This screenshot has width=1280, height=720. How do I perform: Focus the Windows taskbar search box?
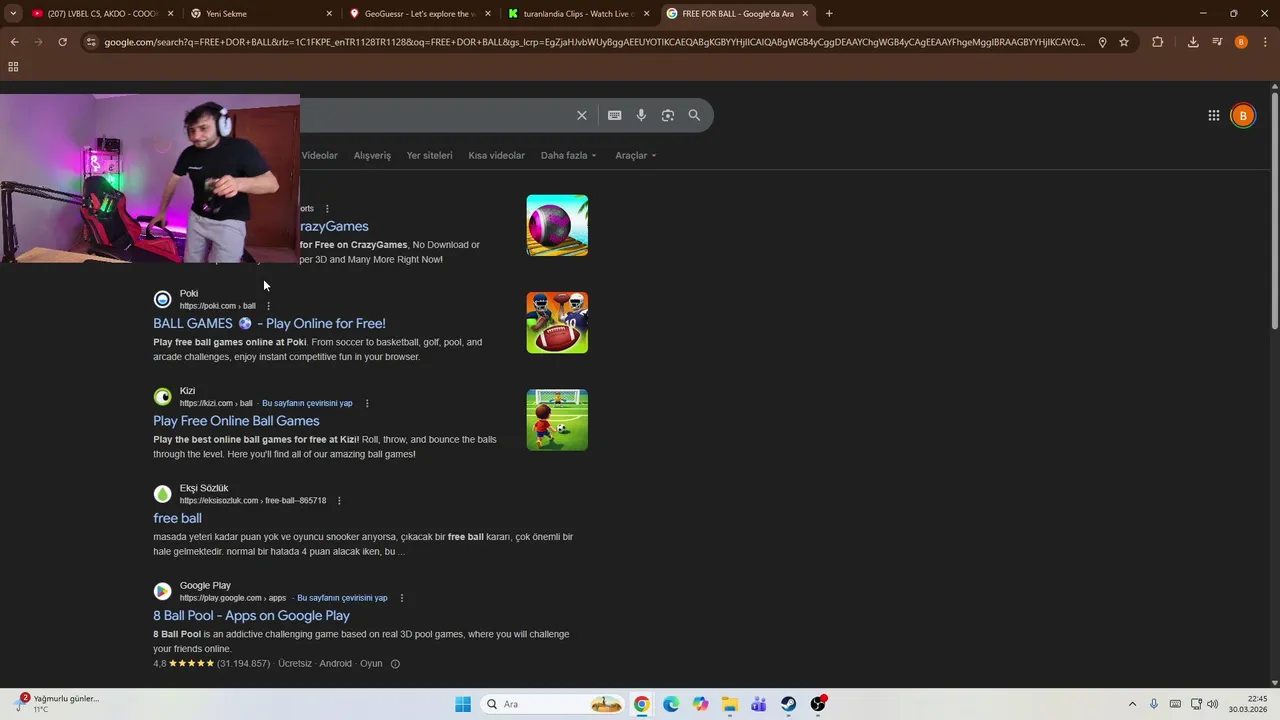click(552, 704)
